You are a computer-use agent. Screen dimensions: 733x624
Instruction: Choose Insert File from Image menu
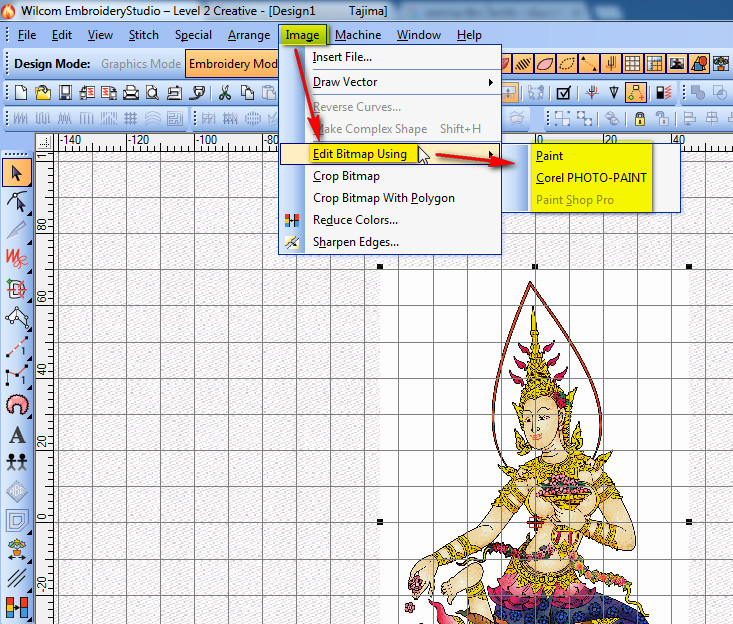(x=390, y=57)
